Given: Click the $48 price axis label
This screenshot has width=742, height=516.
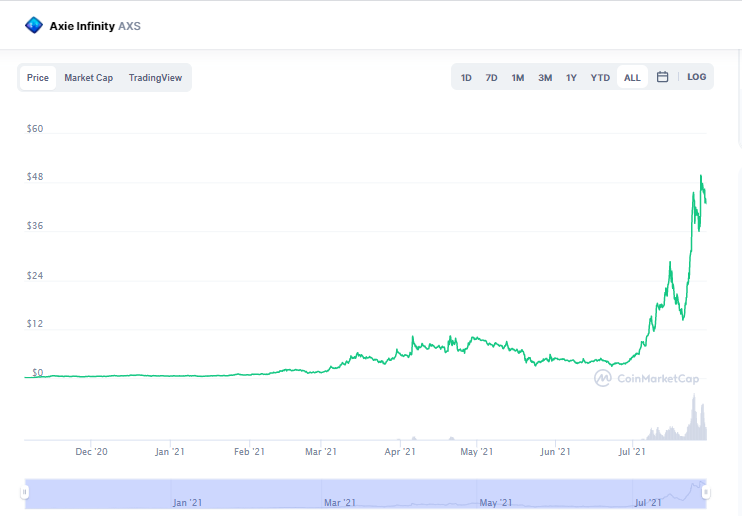Looking at the screenshot, I should 35,177.
